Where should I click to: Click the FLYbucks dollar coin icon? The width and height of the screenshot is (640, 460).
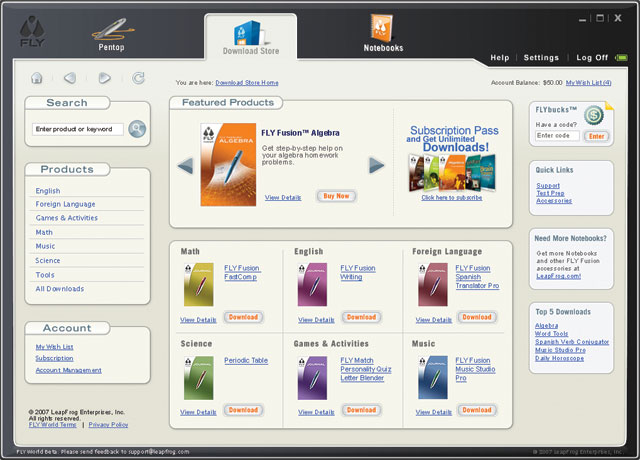594,114
